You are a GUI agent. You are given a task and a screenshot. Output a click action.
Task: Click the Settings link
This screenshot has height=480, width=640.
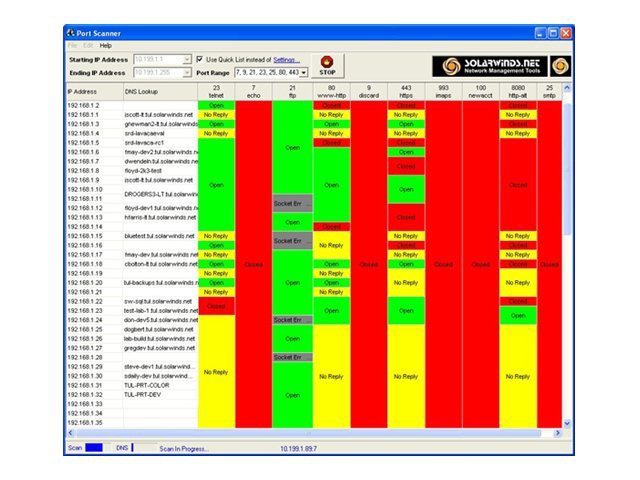(x=286, y=60)
